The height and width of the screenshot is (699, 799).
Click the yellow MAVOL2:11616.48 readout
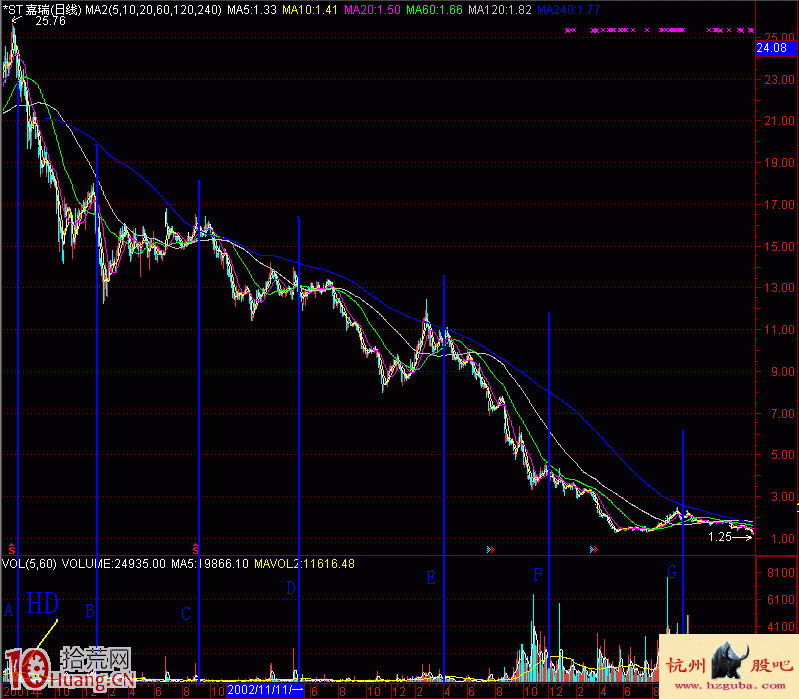coord(304,563)
